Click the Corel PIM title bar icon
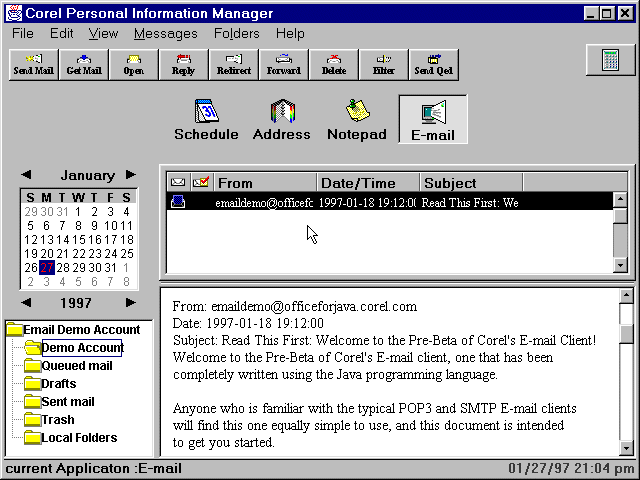Screen dimensions: 640x480 (13, 13)
